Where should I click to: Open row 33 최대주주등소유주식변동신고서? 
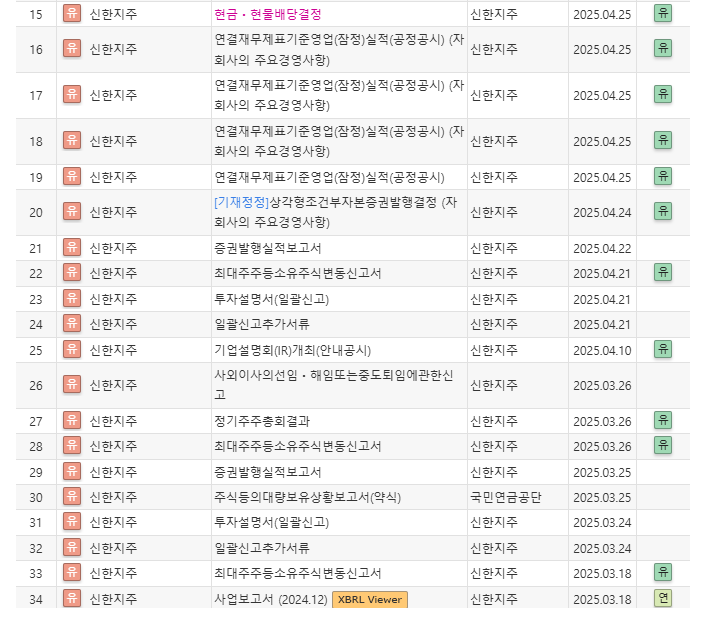point(297,573)
